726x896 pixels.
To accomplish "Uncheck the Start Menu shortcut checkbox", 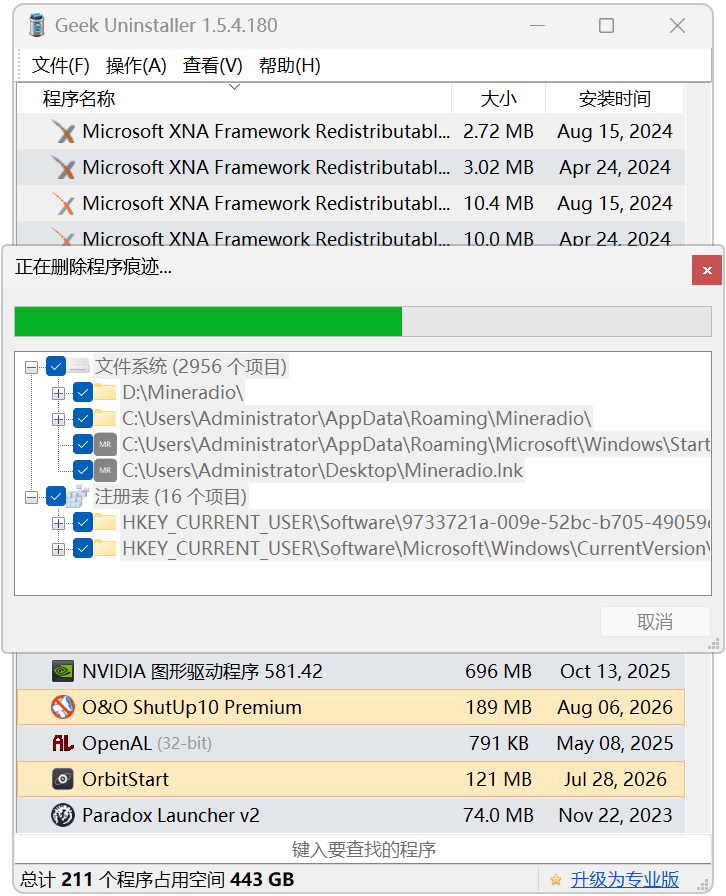I will 83,444.
